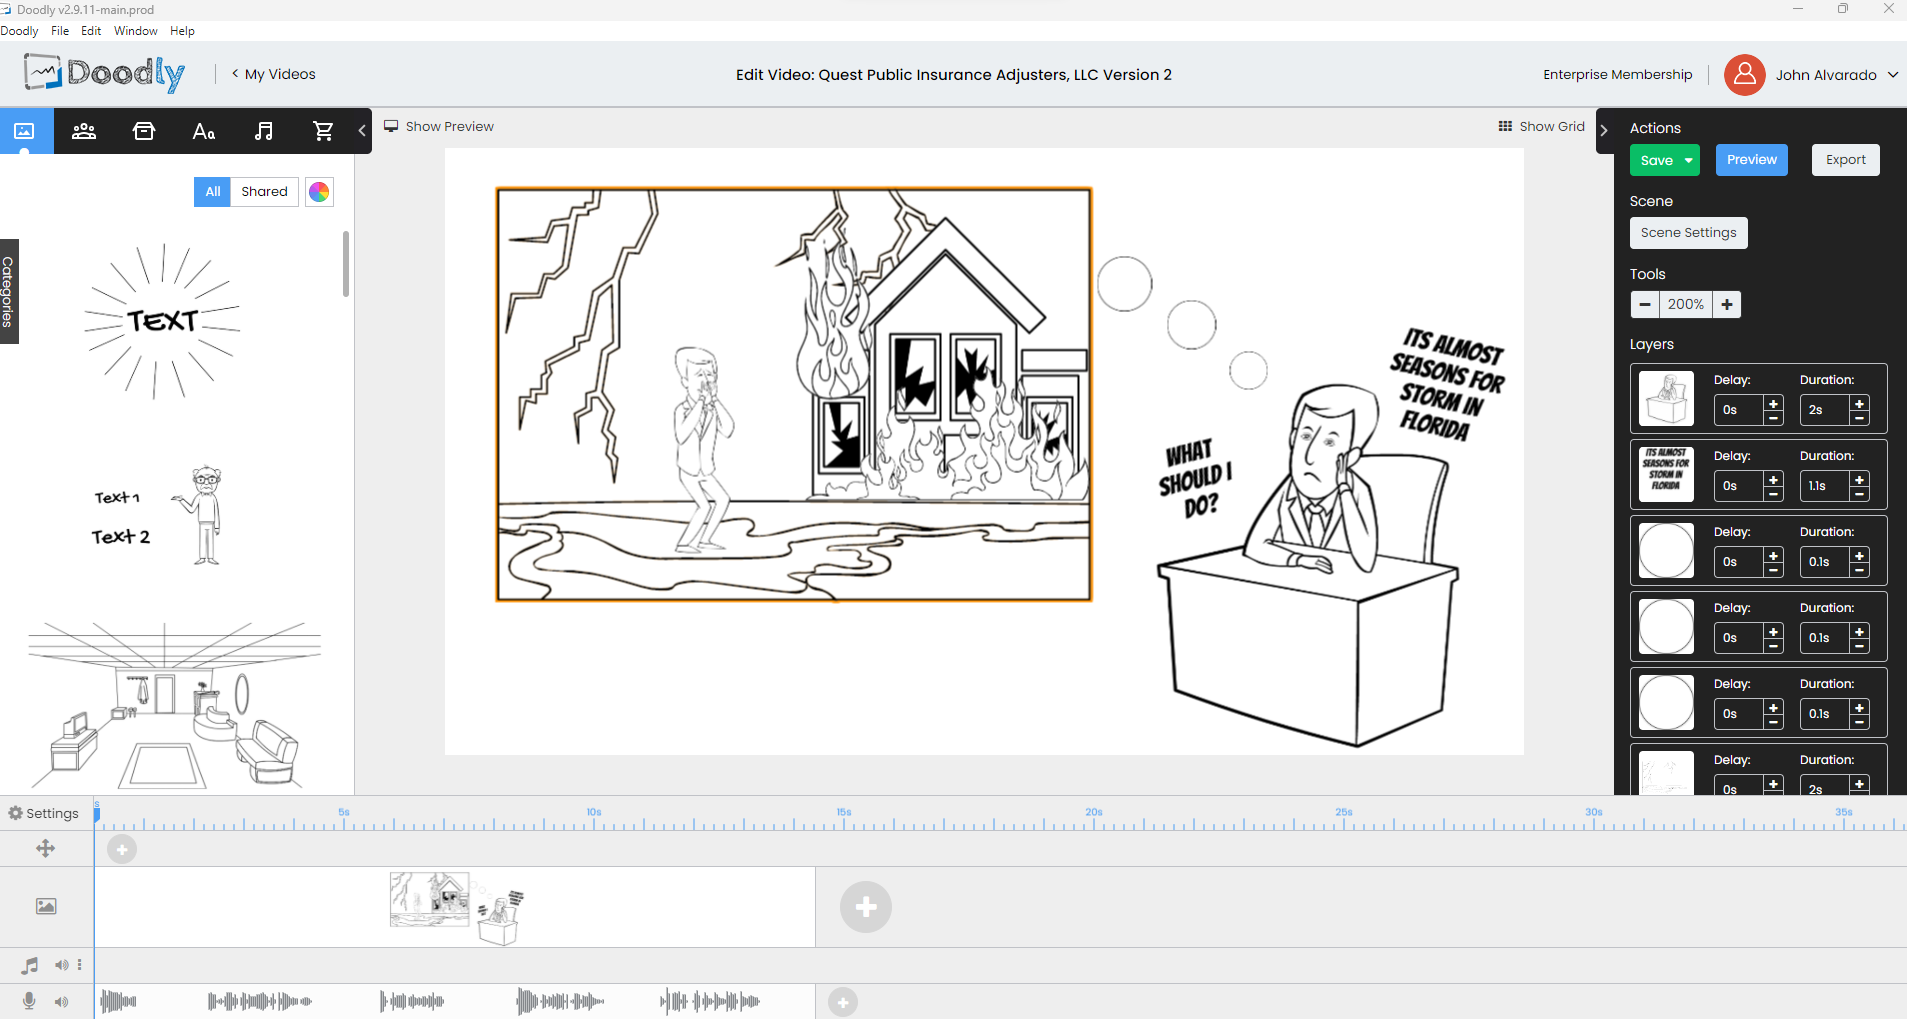Screen dimensions: 1907x1019
Task: Click the Enterprise Membership label
Action: click(1617, 74)
